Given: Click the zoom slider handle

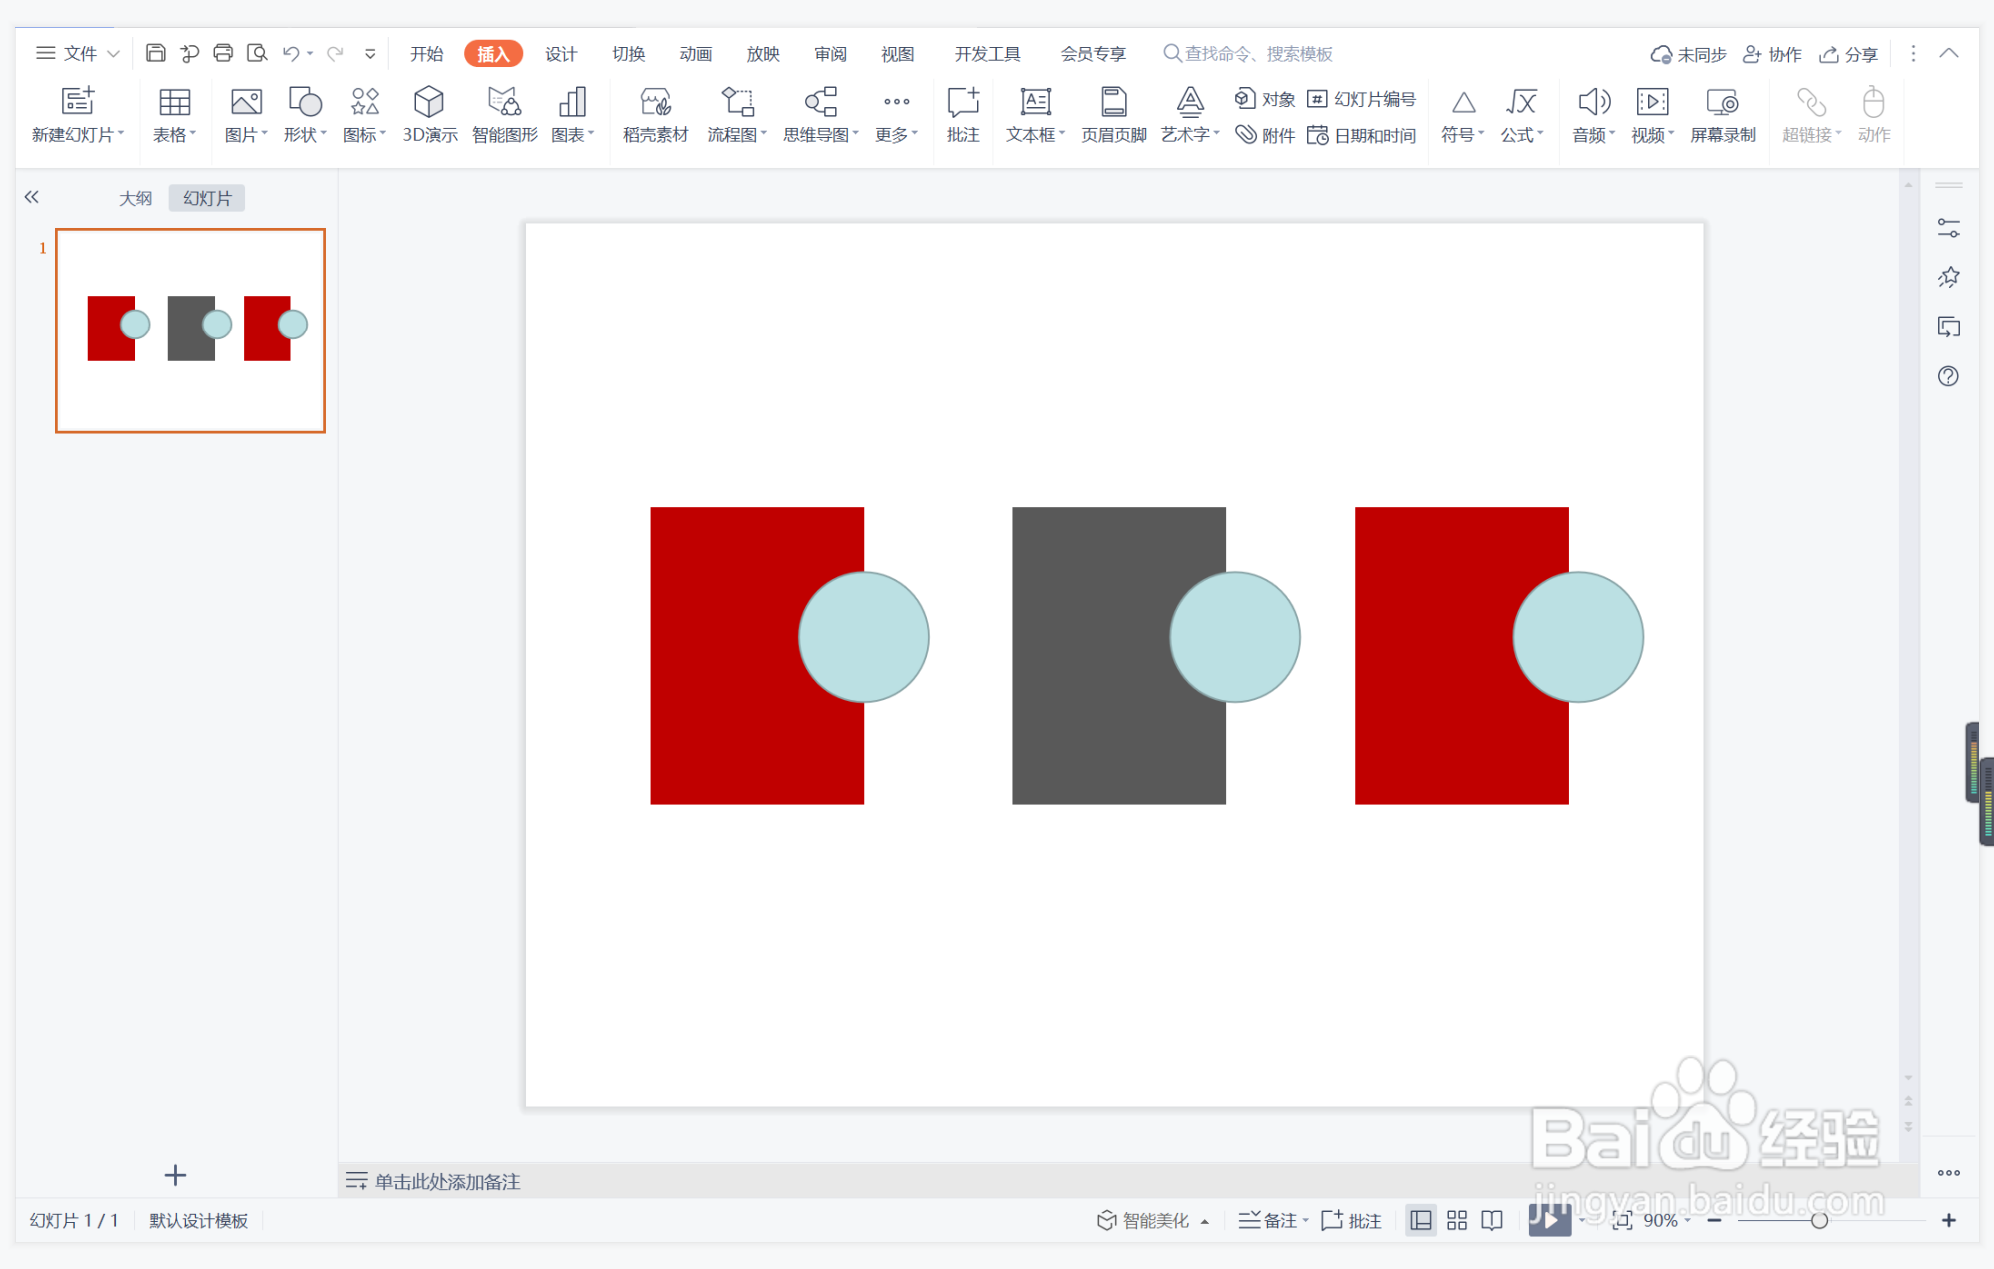Looking at the screenshot, I should pos(1819,1220).
